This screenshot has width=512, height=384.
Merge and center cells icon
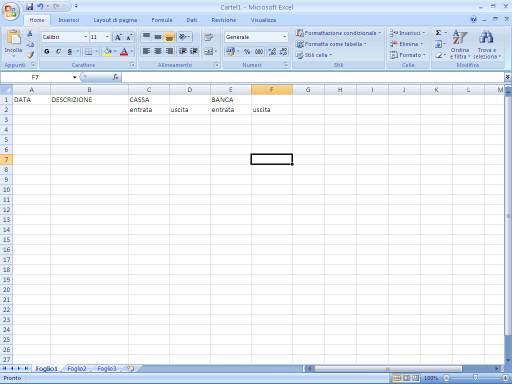pos(209,51)
